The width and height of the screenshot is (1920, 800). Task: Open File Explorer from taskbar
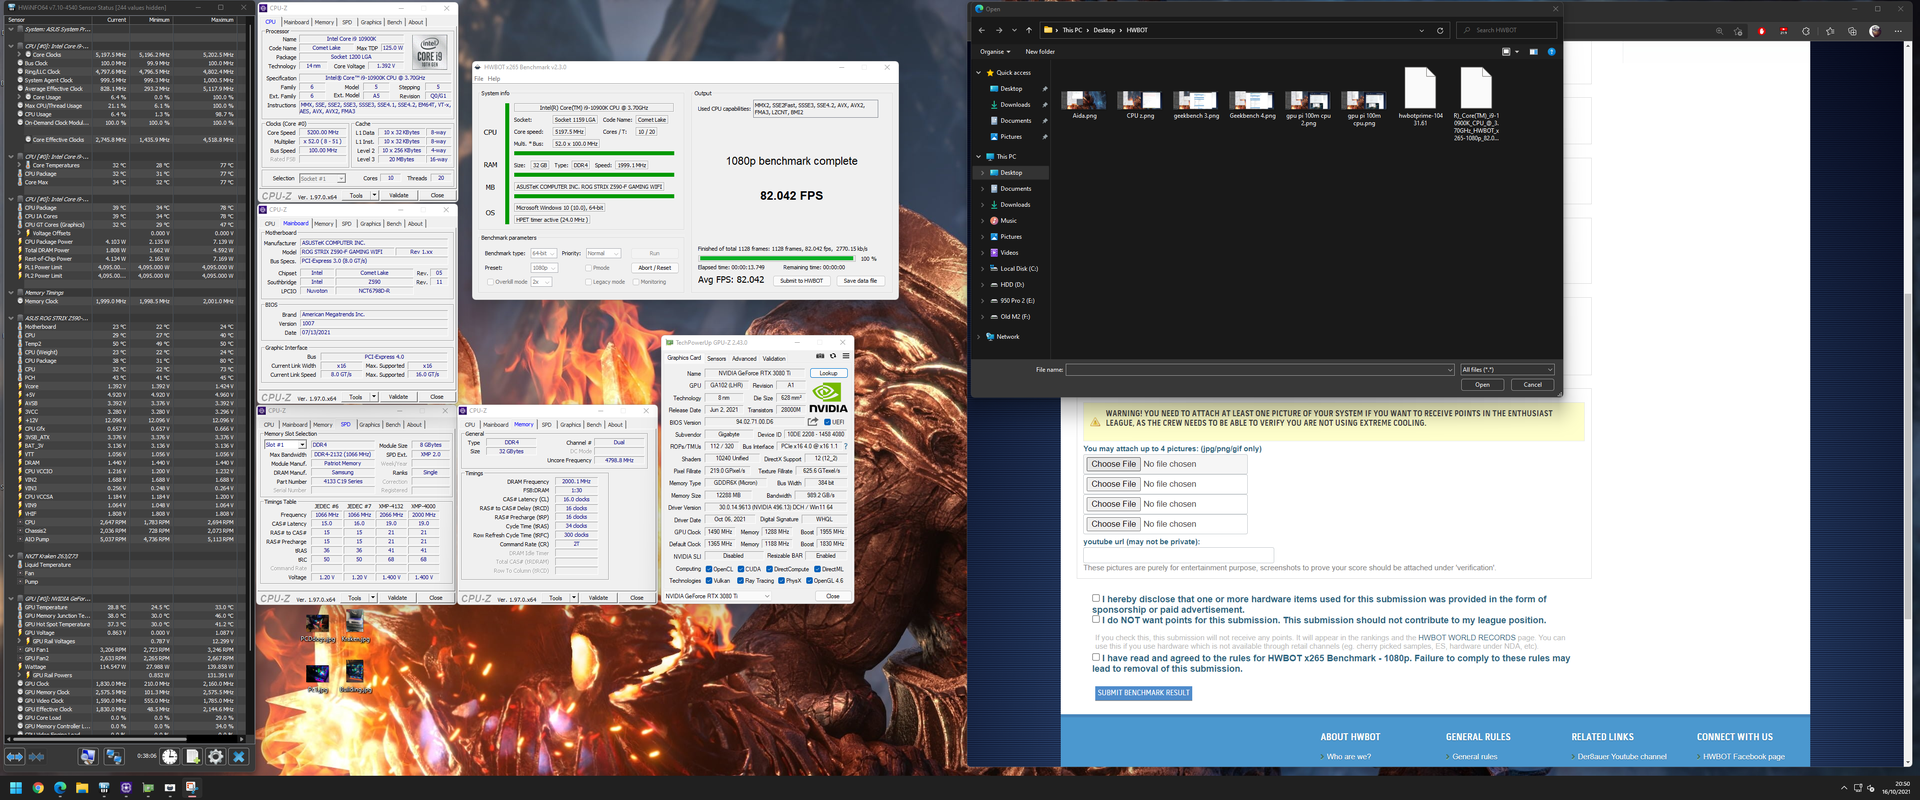click(x=82, y=788)
